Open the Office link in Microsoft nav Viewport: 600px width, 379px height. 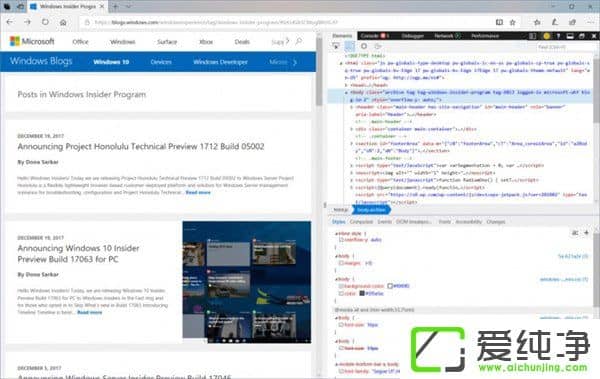pyautogui.click(x=80, y=42)
